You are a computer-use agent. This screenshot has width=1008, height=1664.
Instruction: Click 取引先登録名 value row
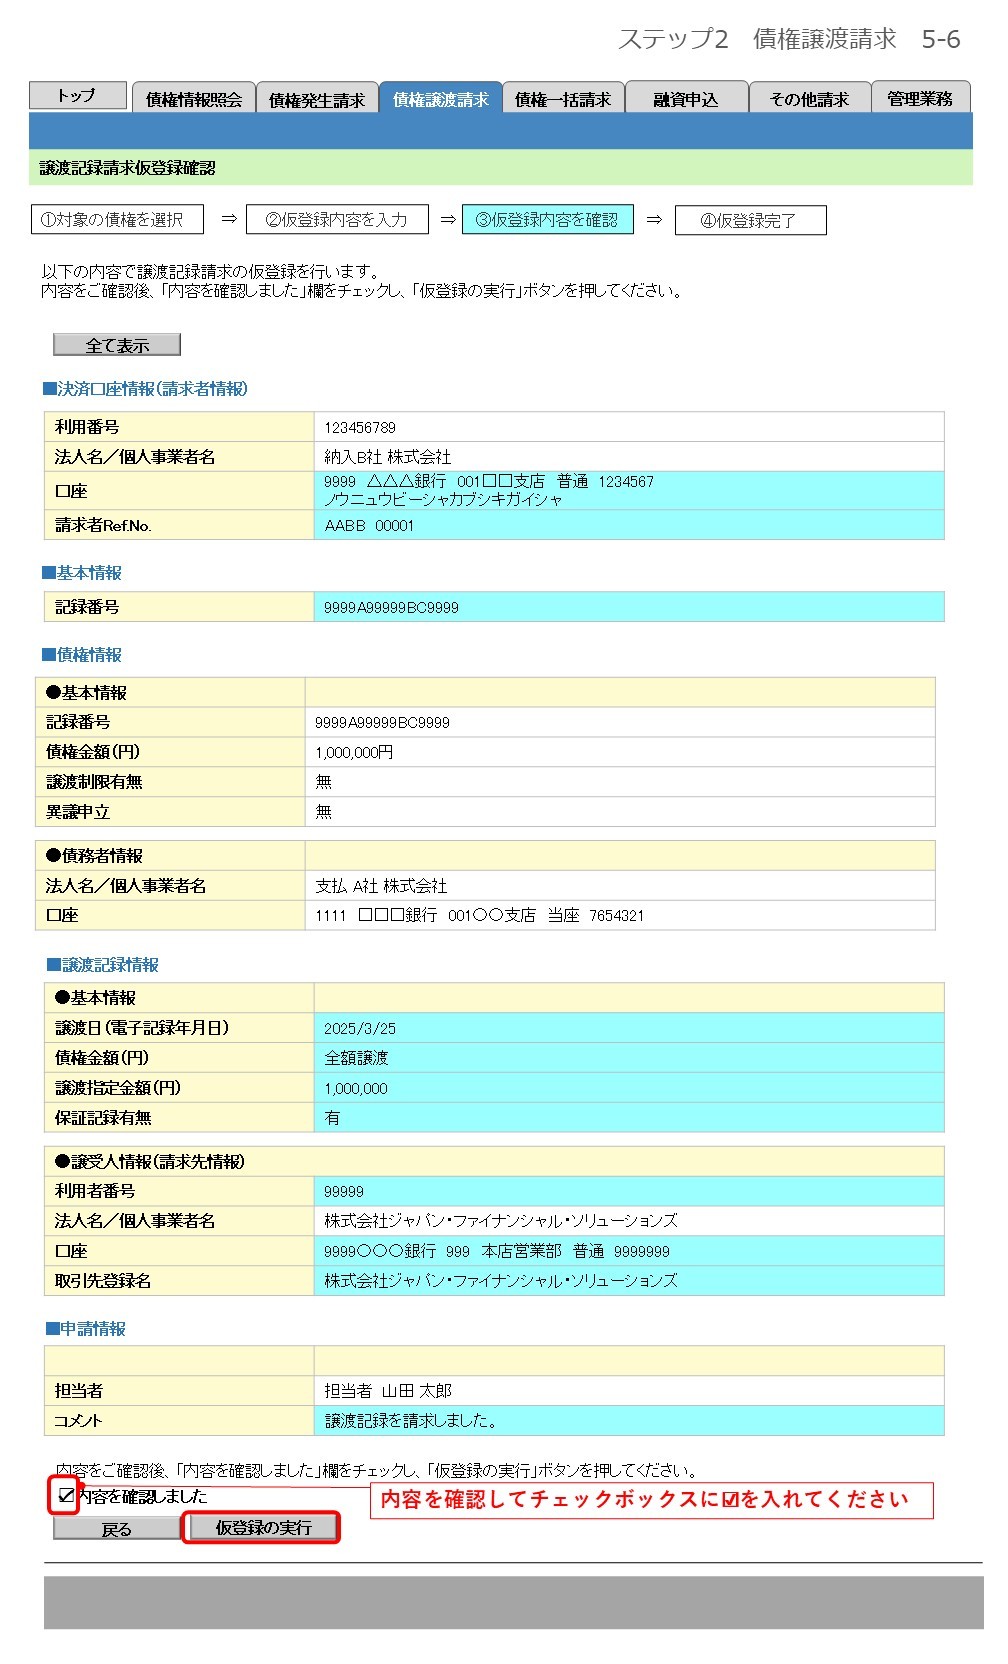point(629,1281)
